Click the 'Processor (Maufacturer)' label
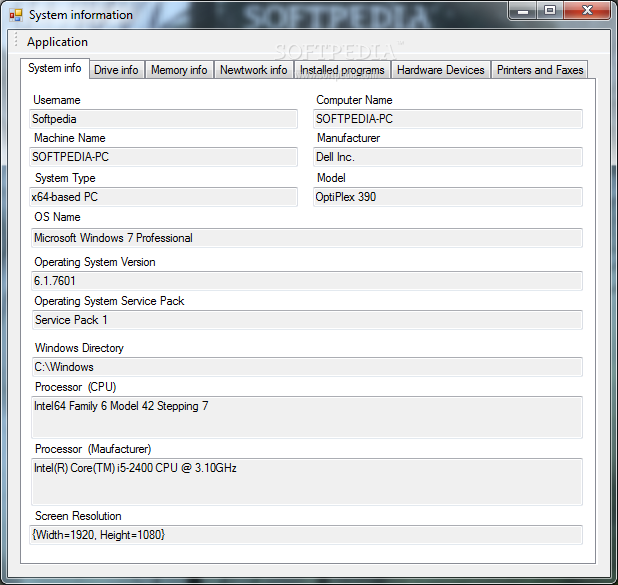The width and height of the screenshot is (618, 585). click(93, 449)
